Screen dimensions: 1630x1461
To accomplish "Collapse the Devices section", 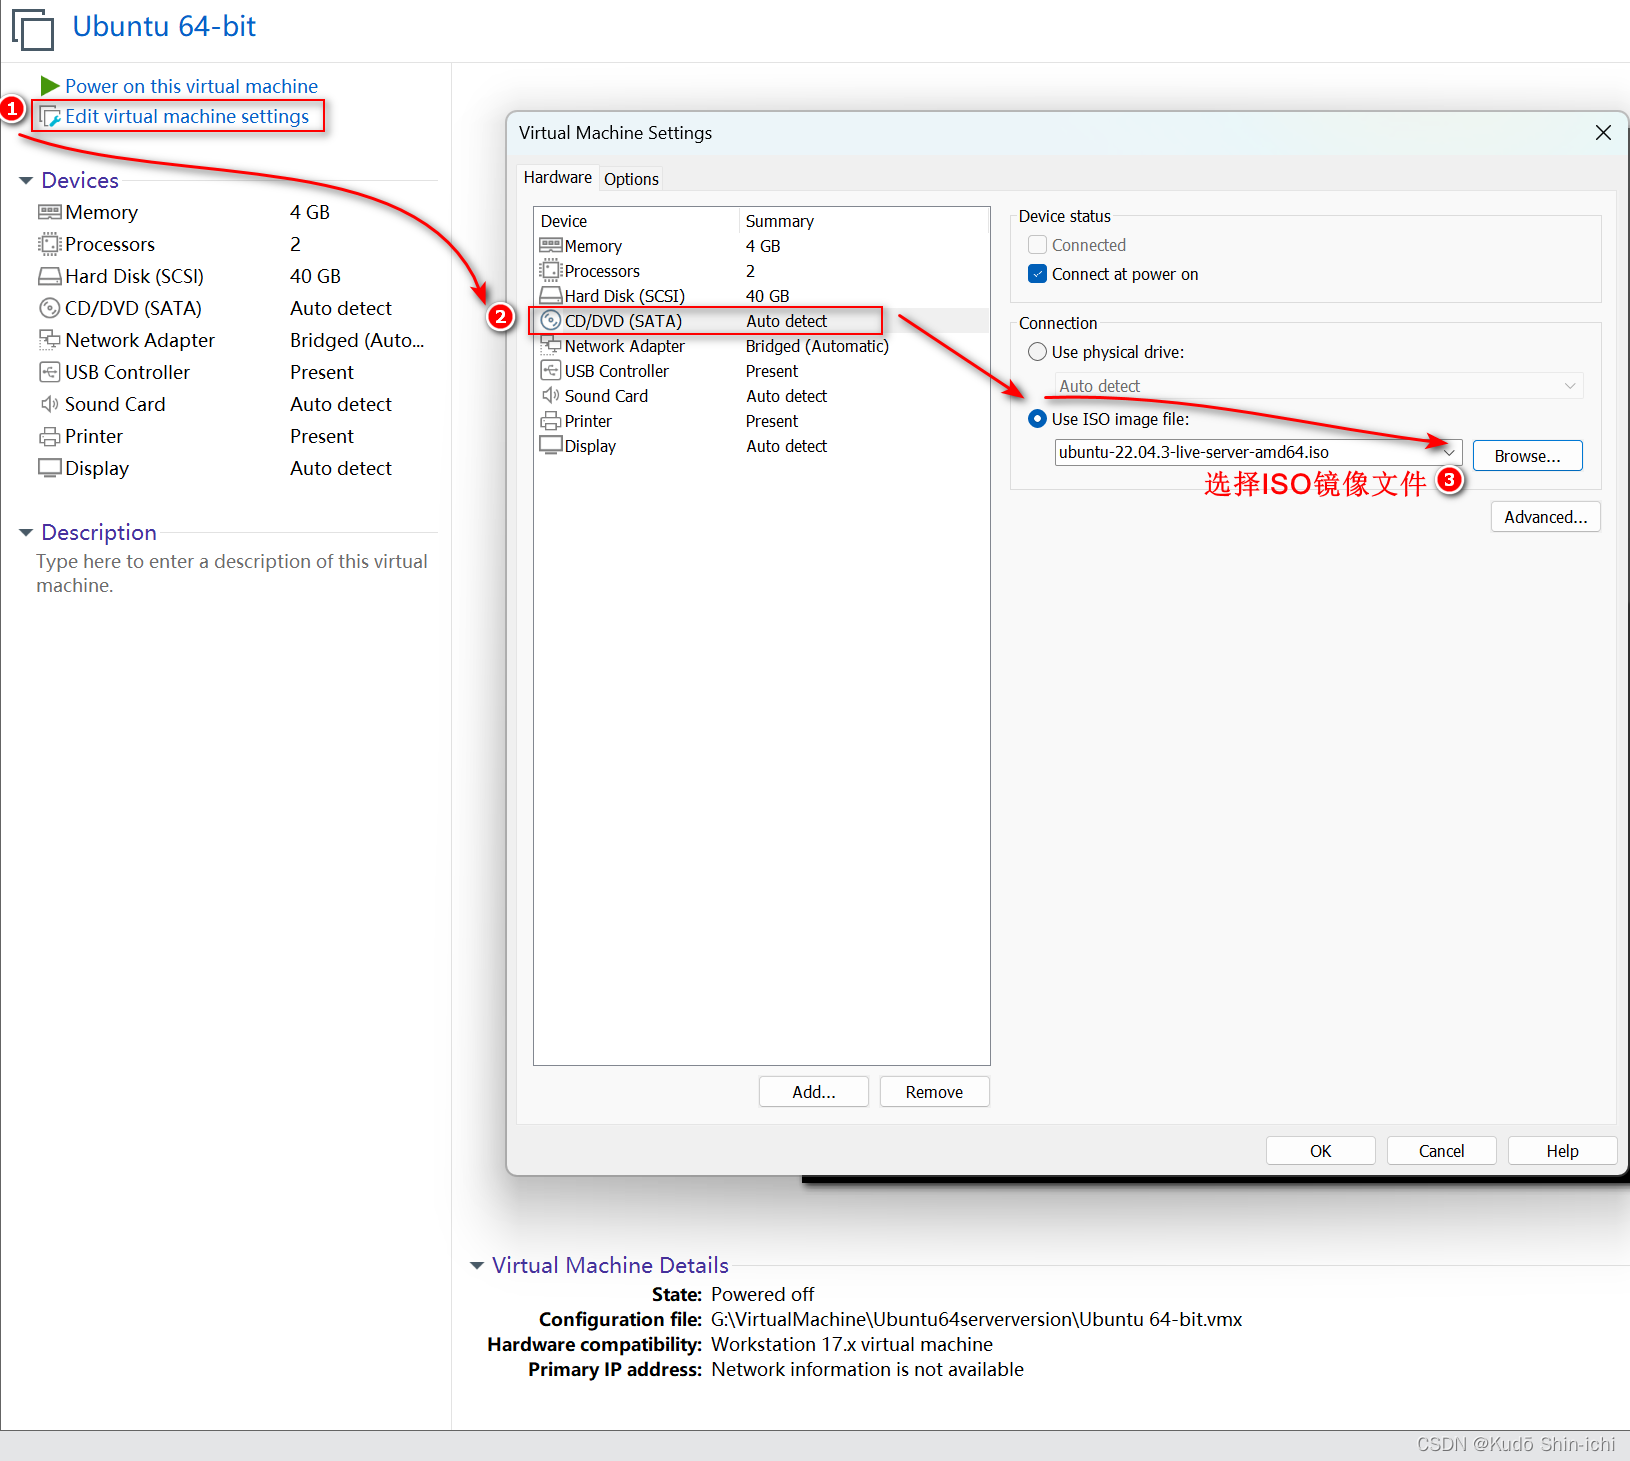I will point(26,181).
